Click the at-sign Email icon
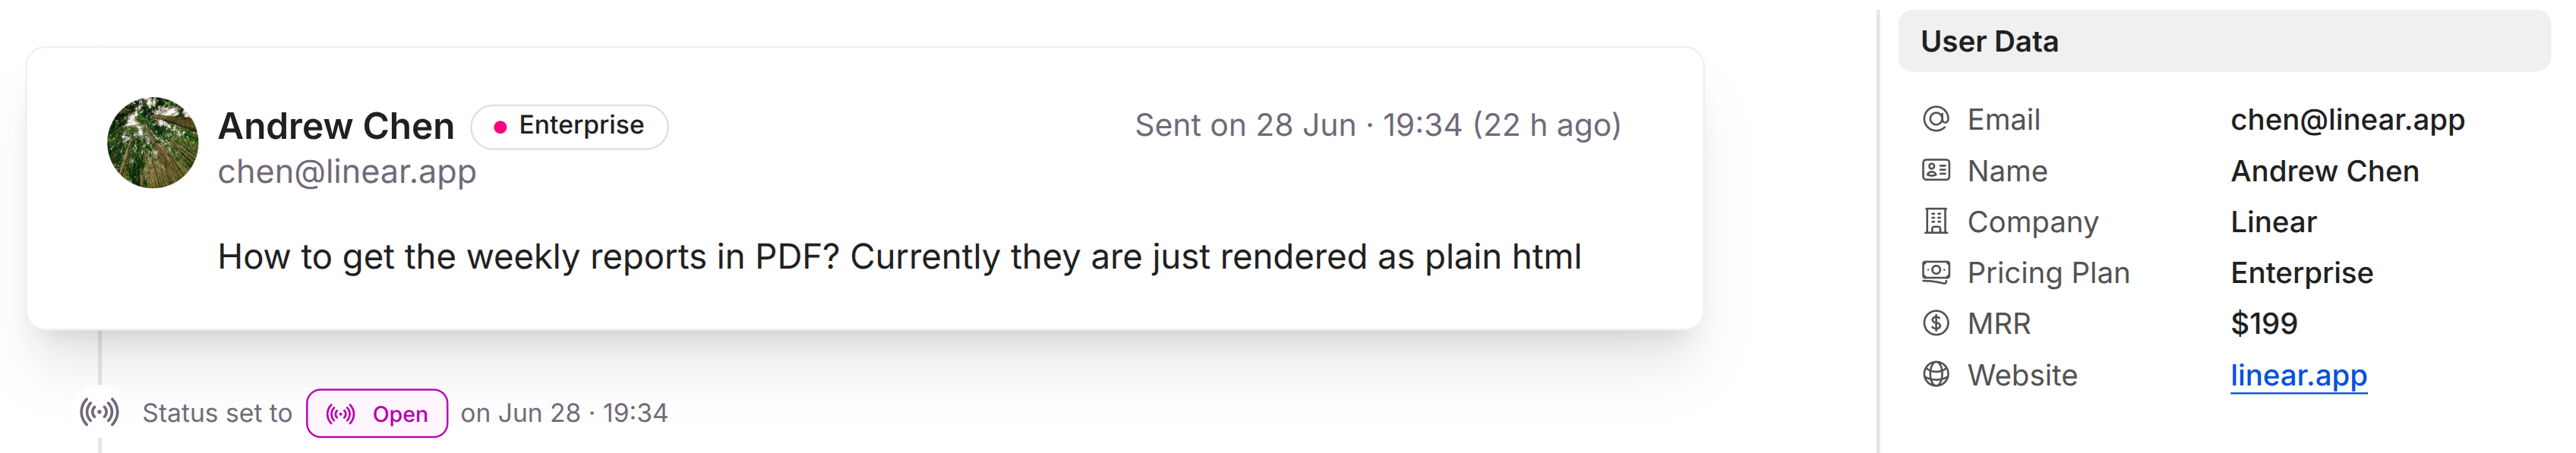Image resolution: width=2576 pixels, height=453 pixels. click(1936, 119)
